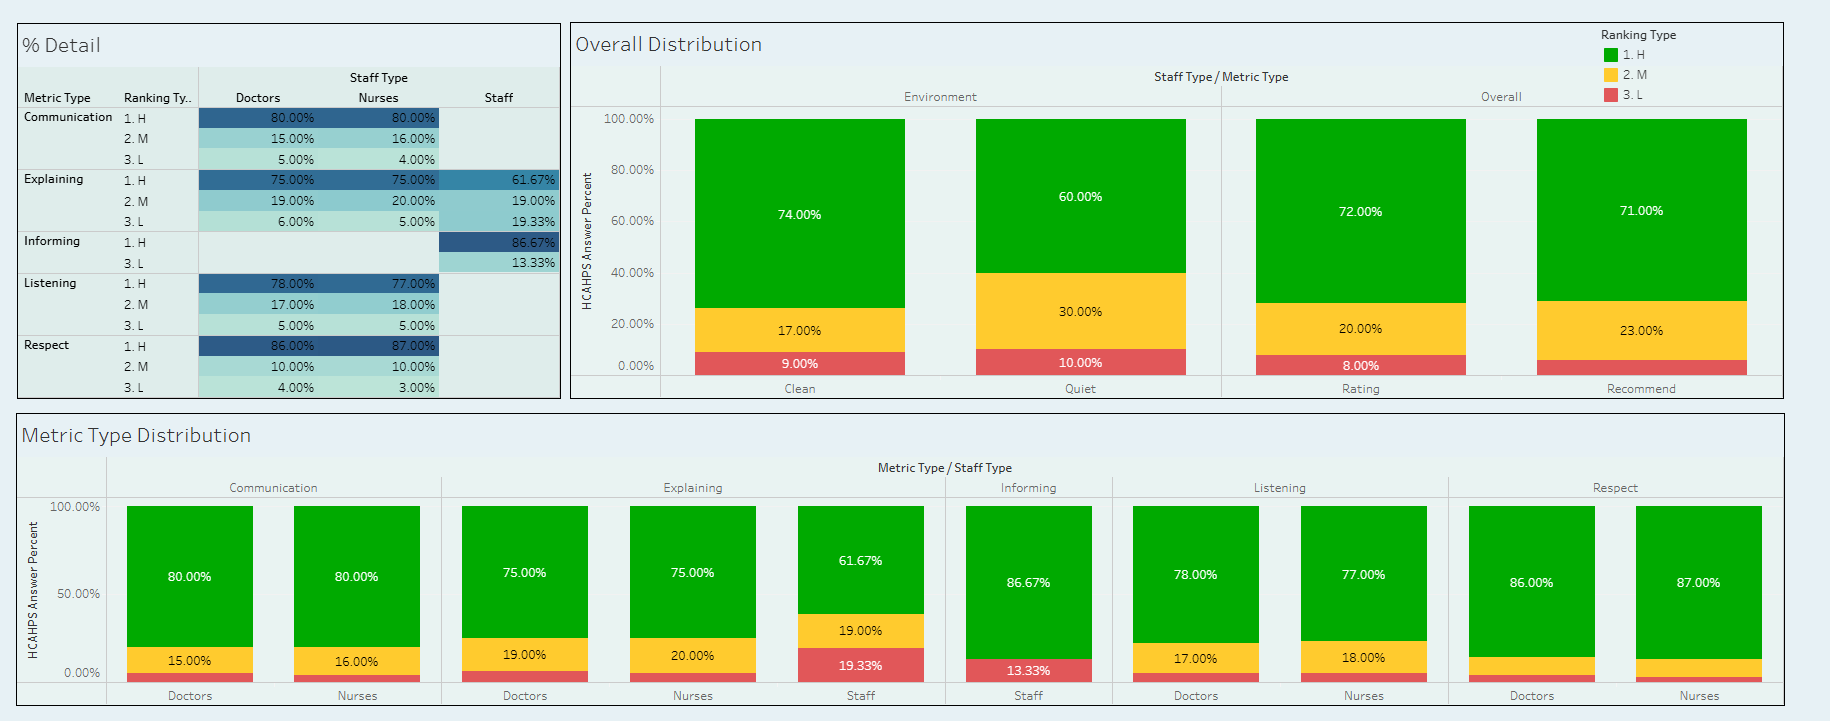The width and height of the screenshot is (1830, 721).
Task: Click the Ranking Type legend title
Action: (1638, 35)
